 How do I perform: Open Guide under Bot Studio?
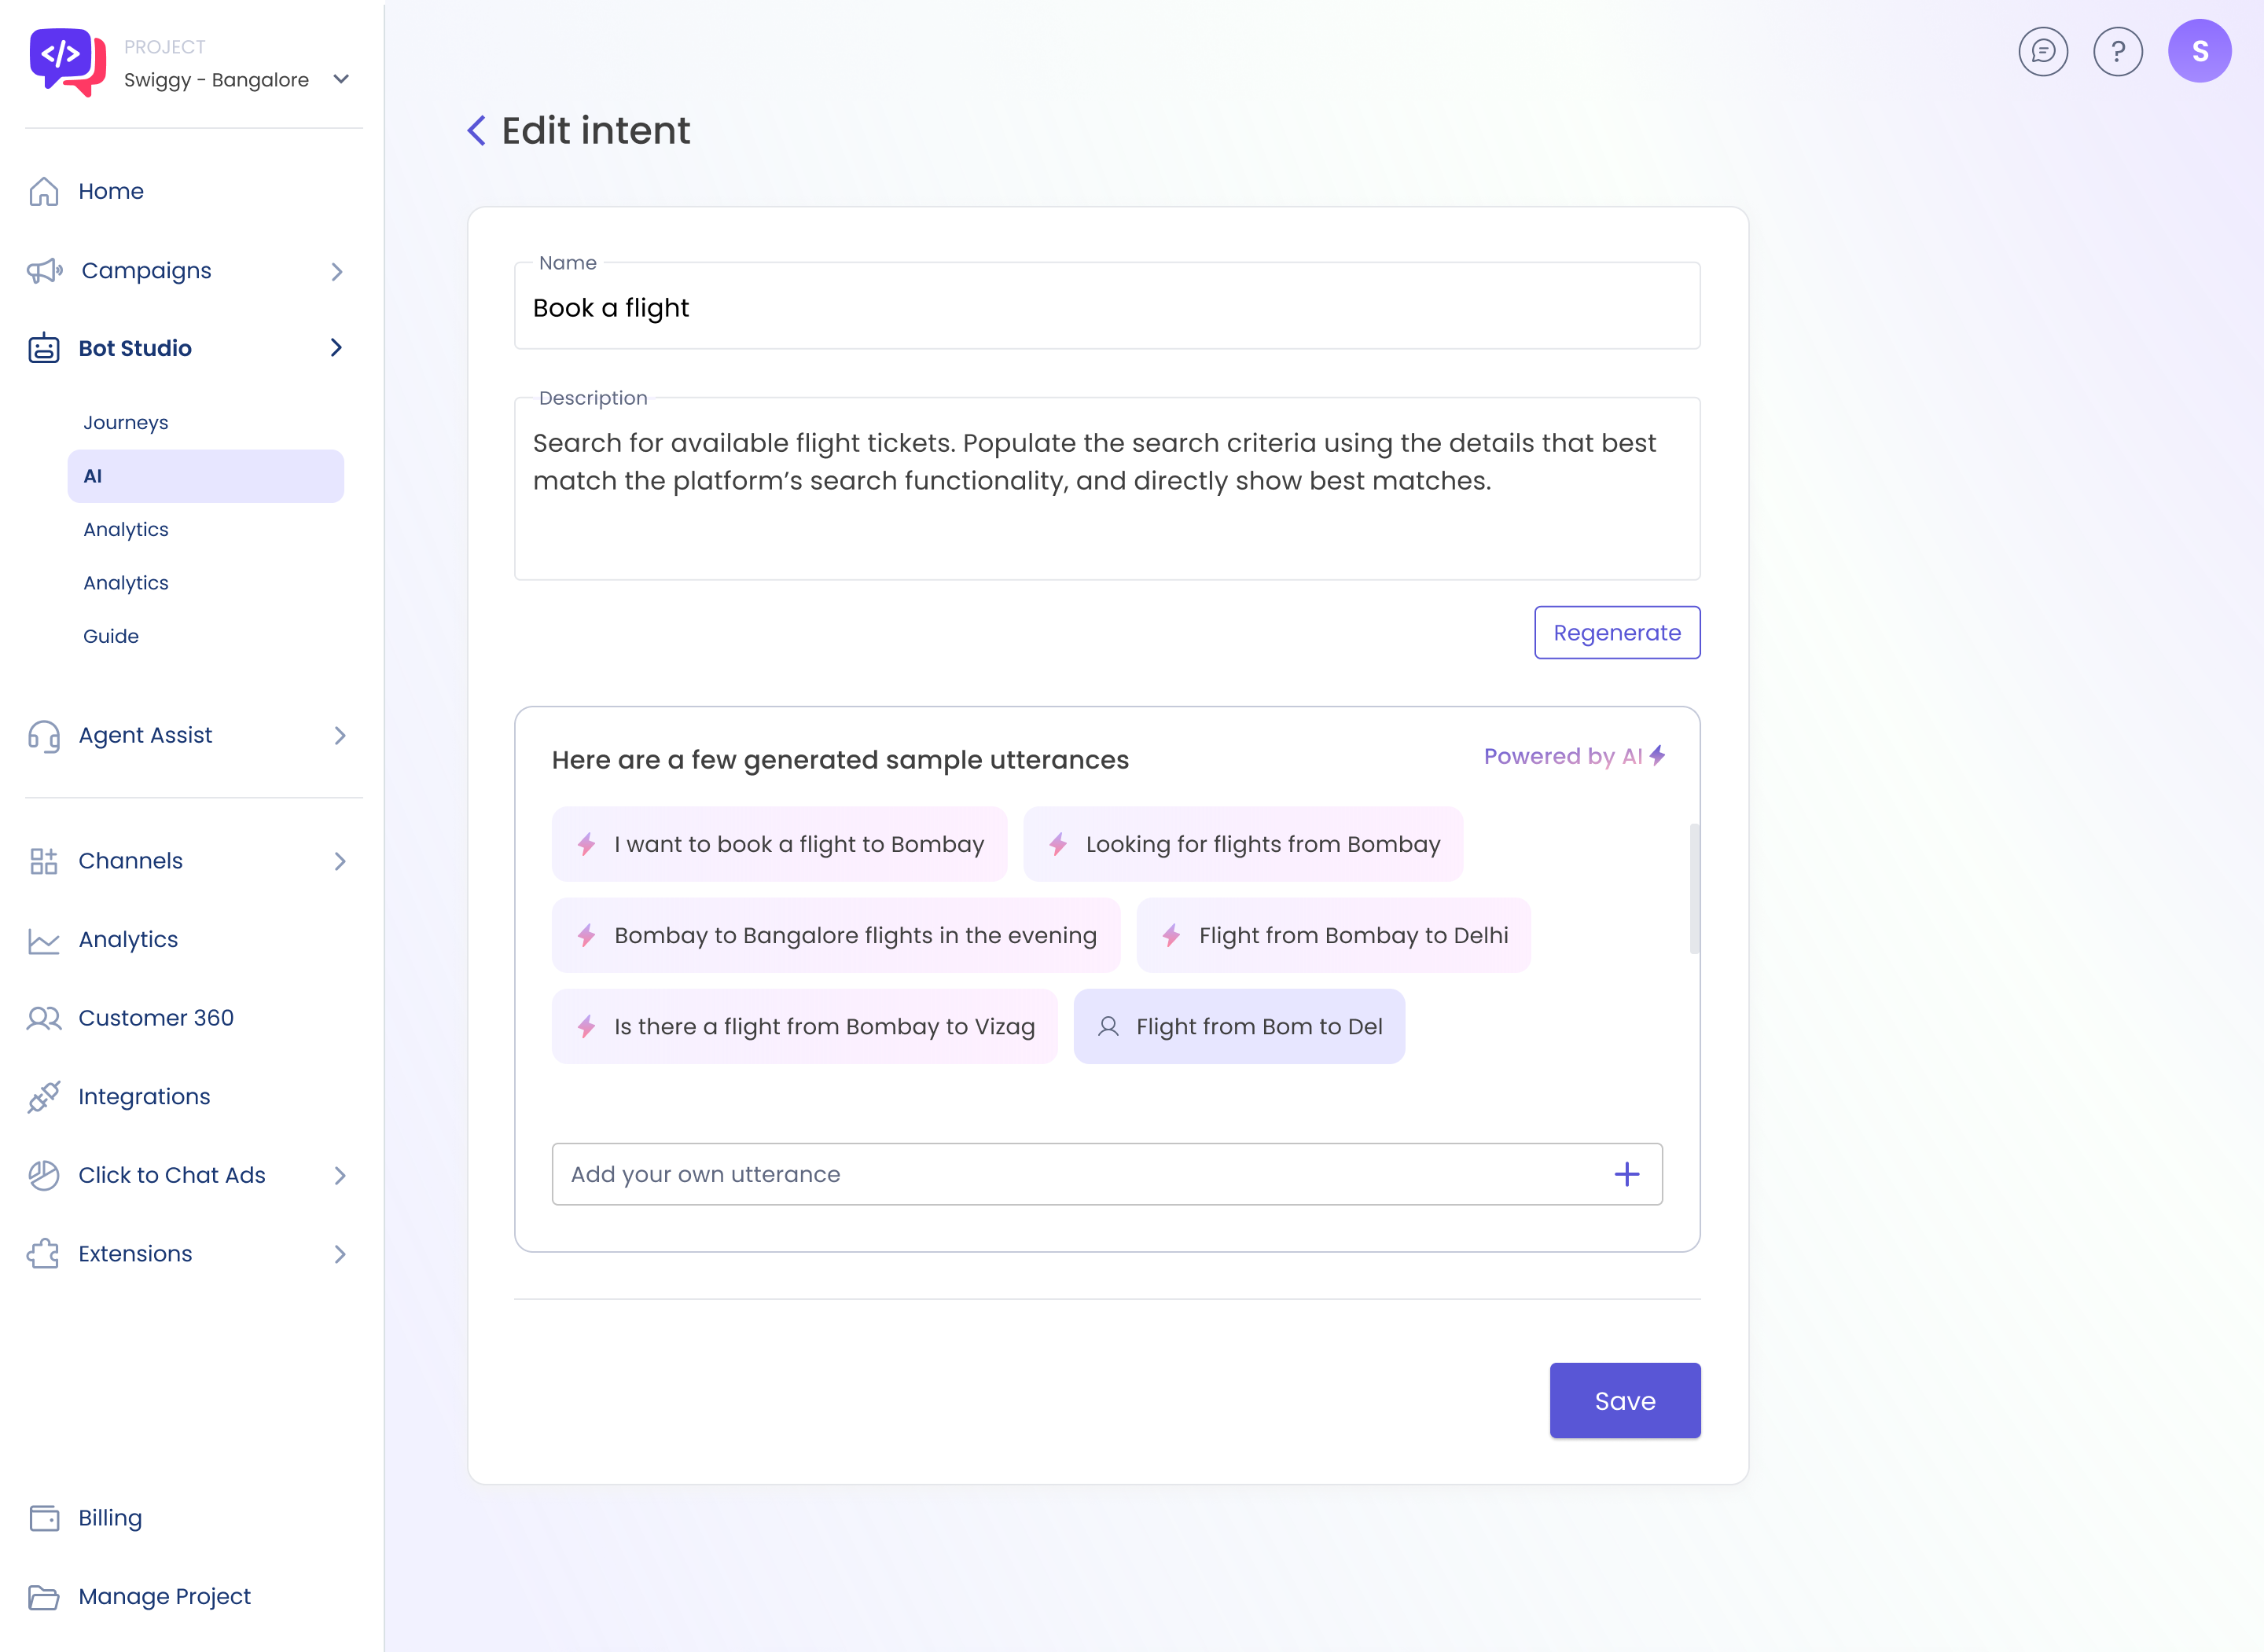click(111, 636)
